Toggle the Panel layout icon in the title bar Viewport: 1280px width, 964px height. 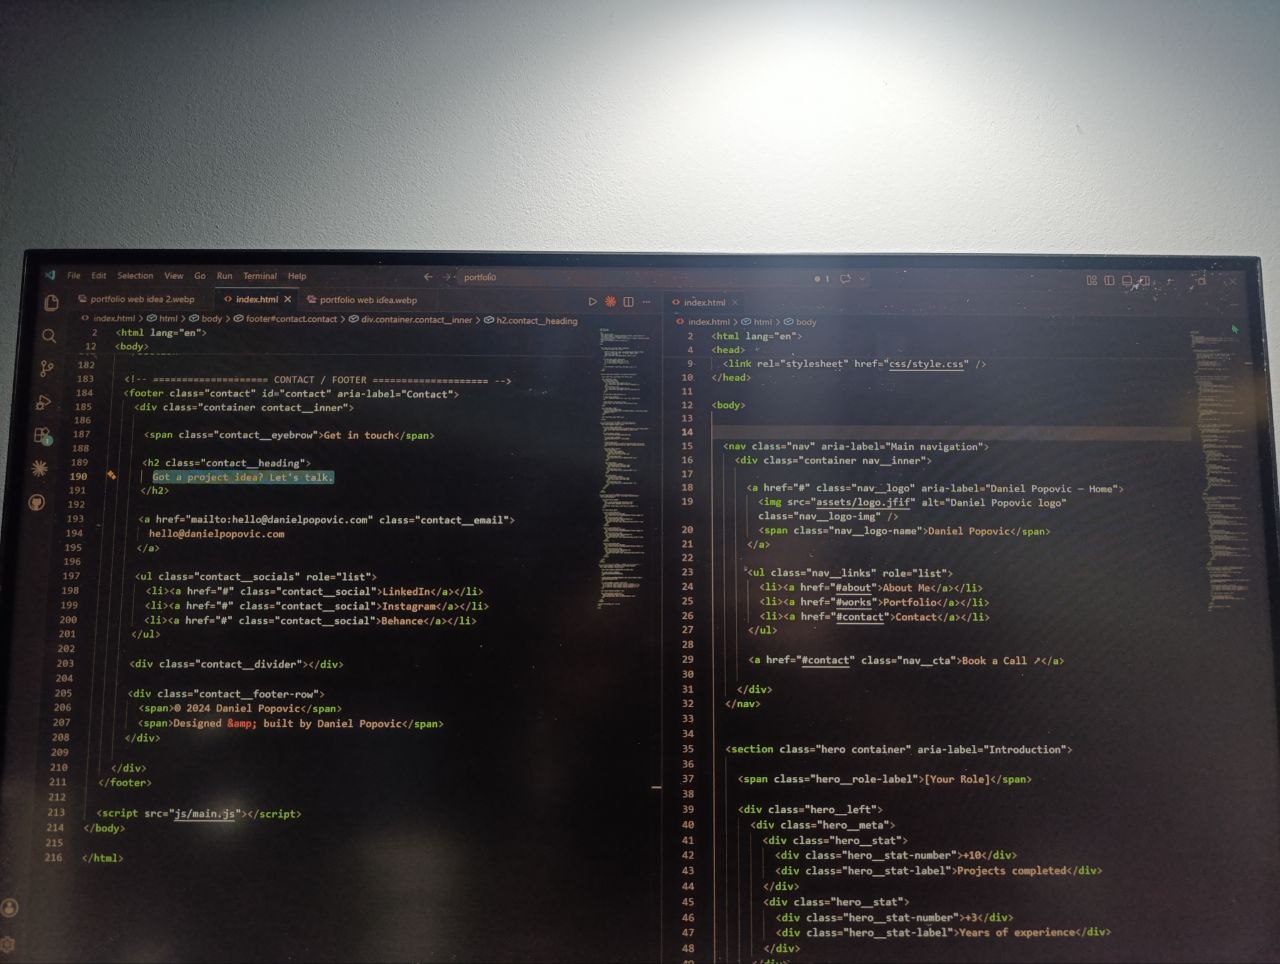1127,281
